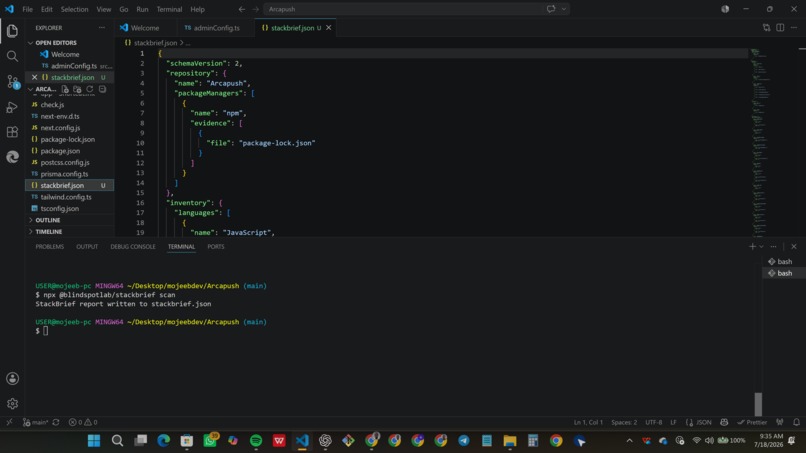Refresh the Explorer file tree
The image size is (806, 453).
[x=89, y=89]
